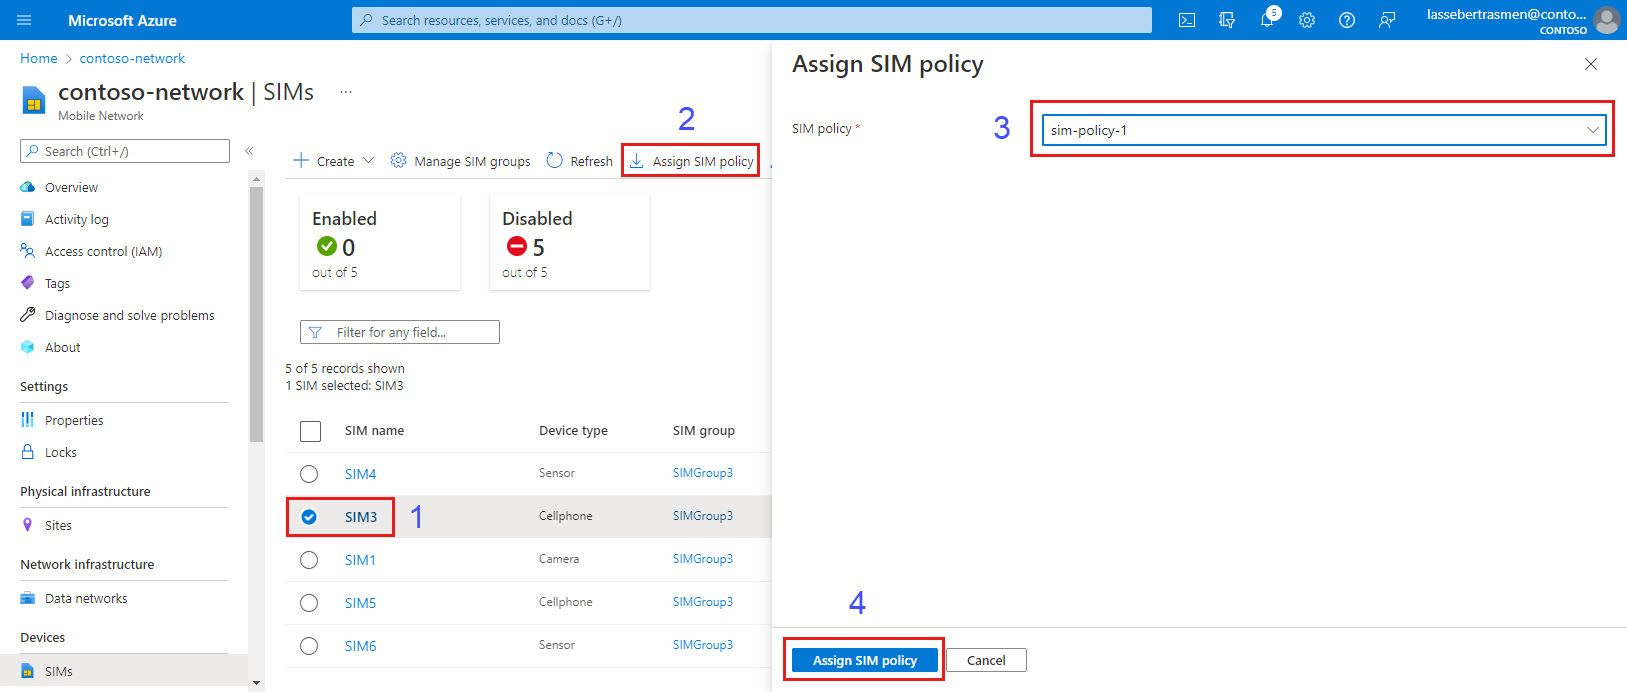Open the notifications bell icon
This screenshot has width=1627, height=692.
(x=1267, y=20)
